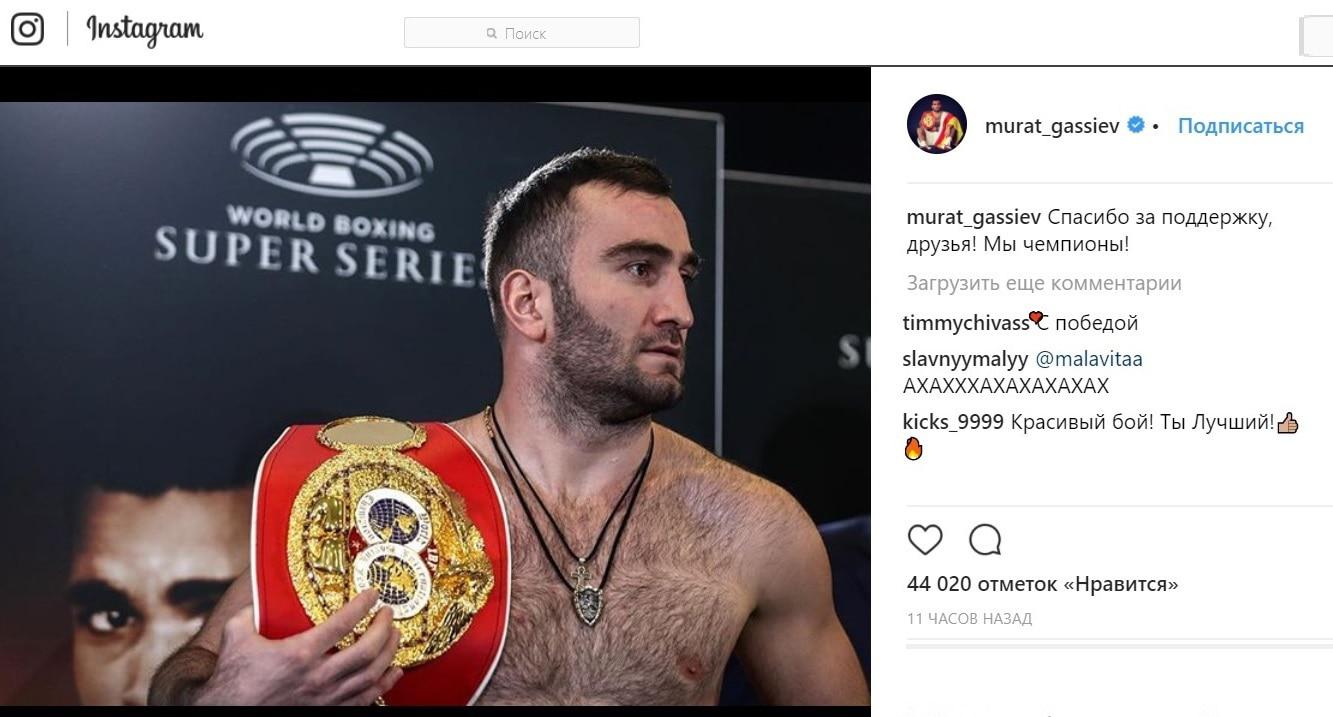Click the blue verified badge
Screen dimensions: 1333x717
pos(1136,125)
